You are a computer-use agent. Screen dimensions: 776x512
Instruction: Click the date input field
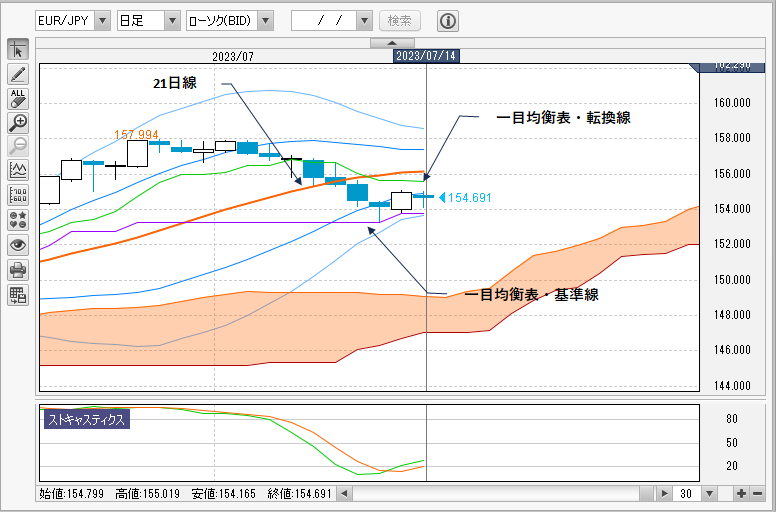coord(325,21)
